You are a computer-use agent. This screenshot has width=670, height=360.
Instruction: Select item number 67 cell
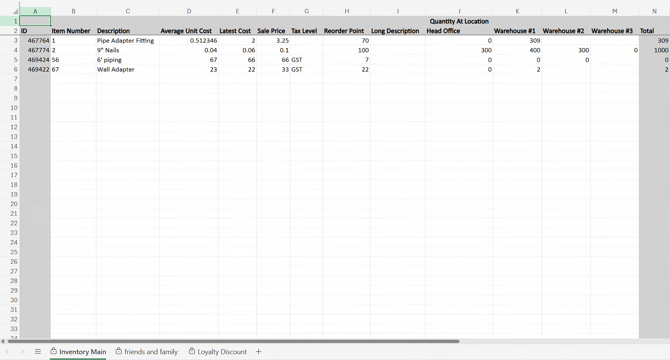coord(73,69)
